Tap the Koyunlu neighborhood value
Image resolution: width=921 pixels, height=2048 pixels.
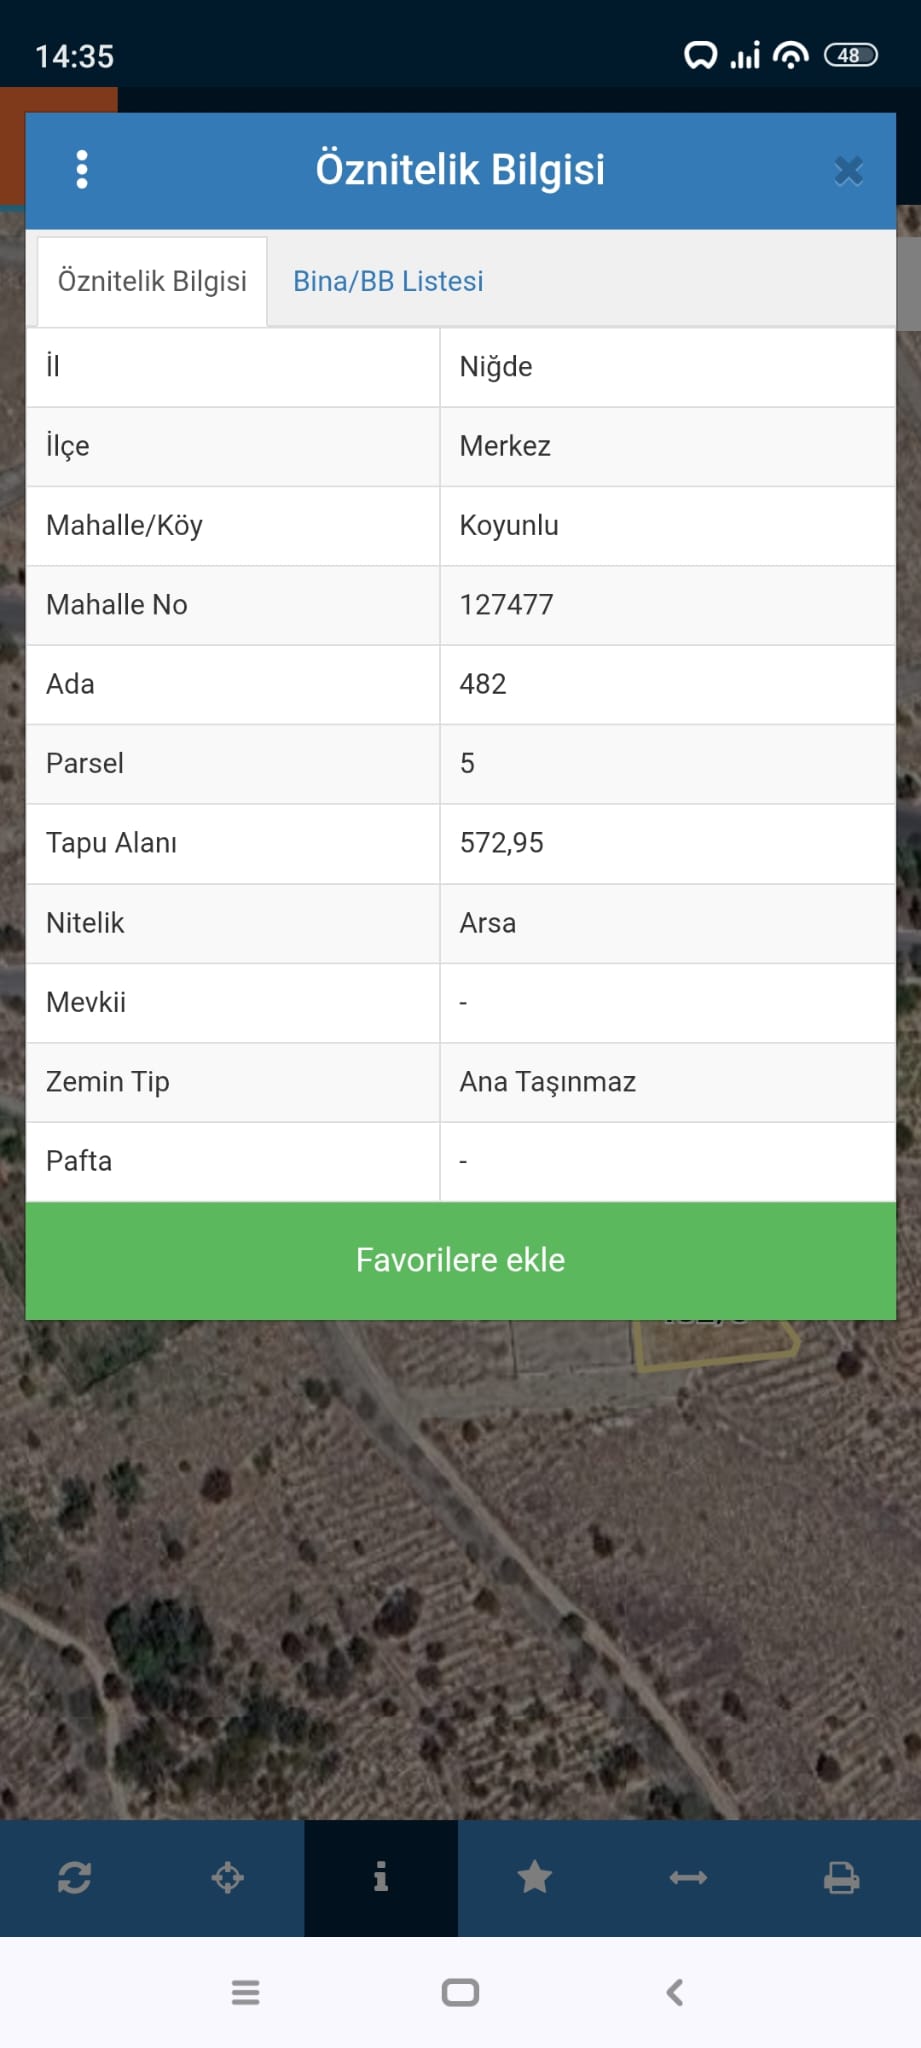click(509, 526)
